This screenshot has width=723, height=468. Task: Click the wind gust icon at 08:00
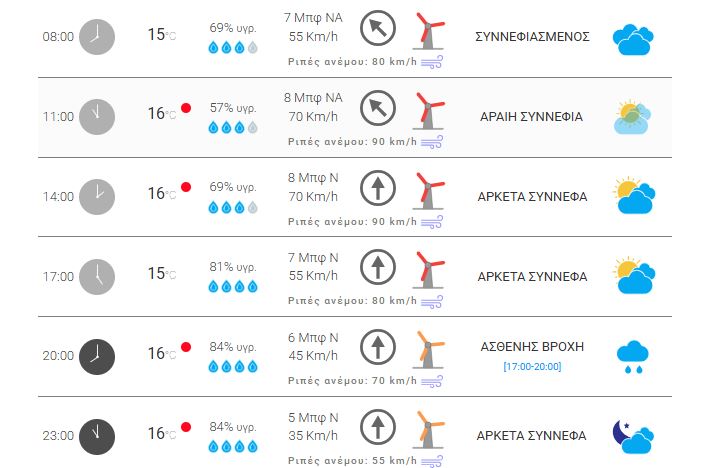tap(432, 62)
